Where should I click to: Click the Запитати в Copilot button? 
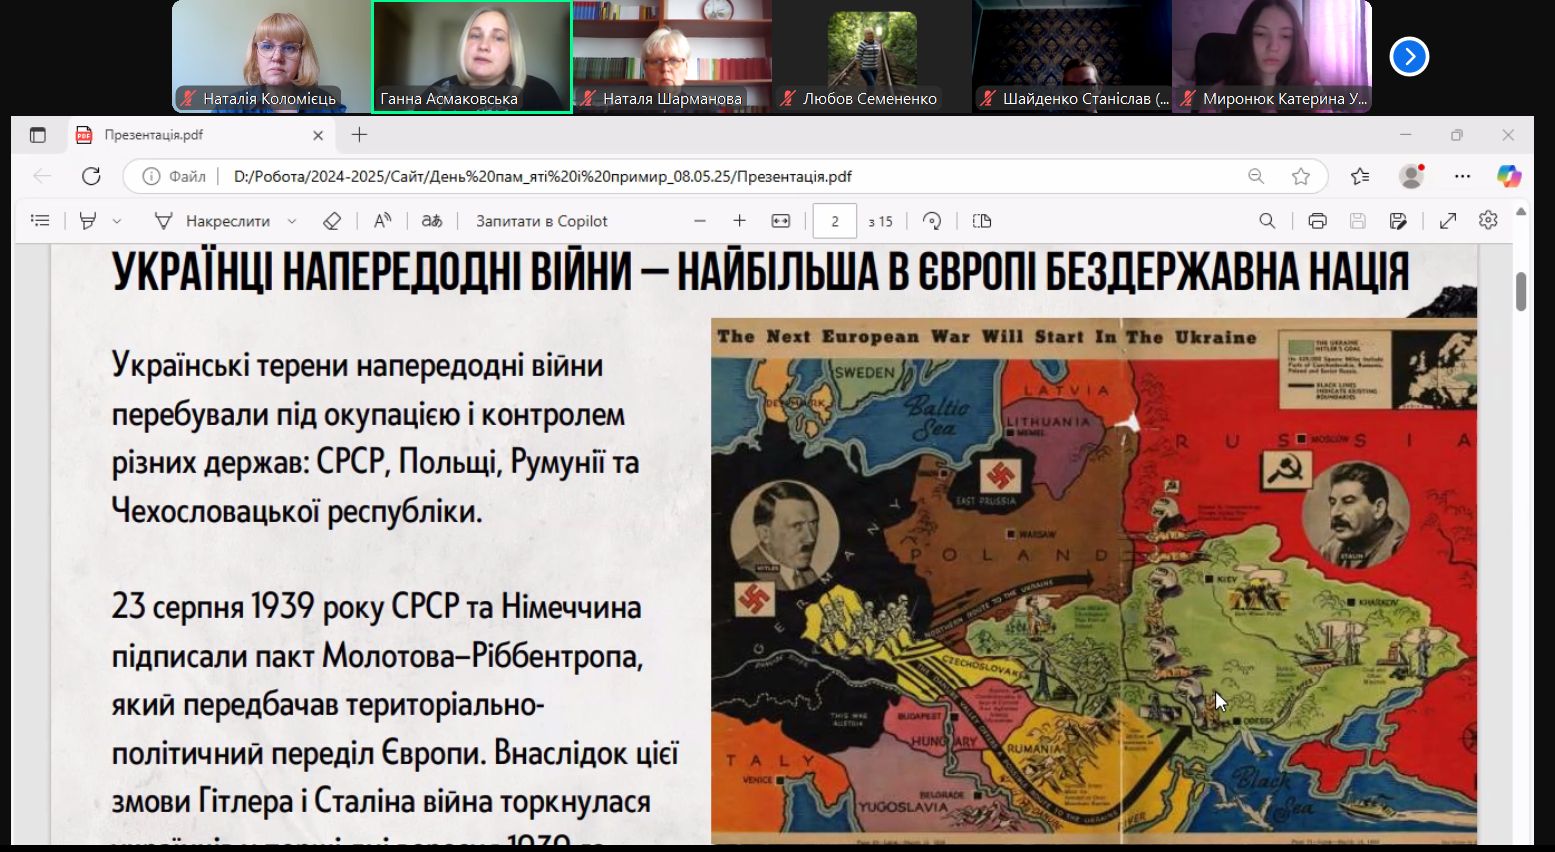pyautogui.click(x=541, y=221)
